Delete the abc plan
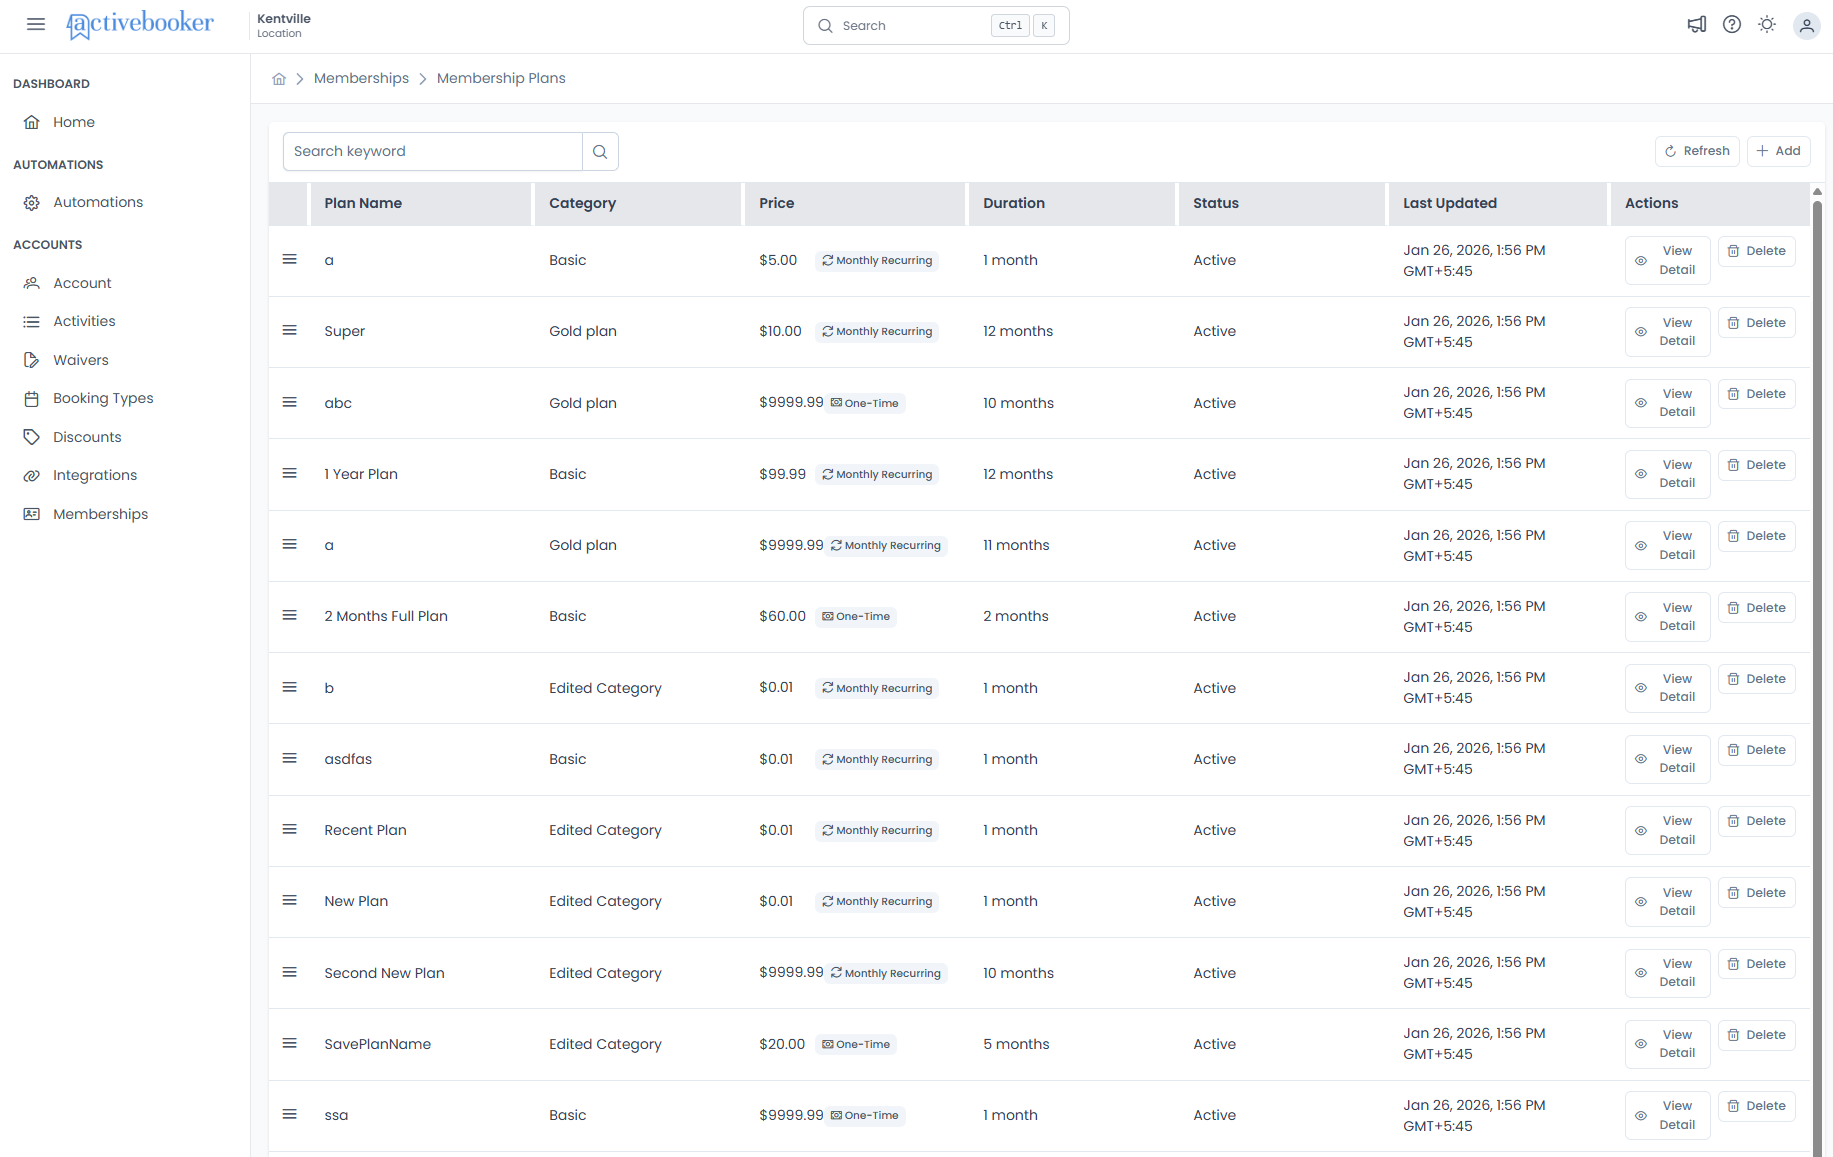Image resolution: width=1833 pixels, height=1157 pixels. (1756, 394)
